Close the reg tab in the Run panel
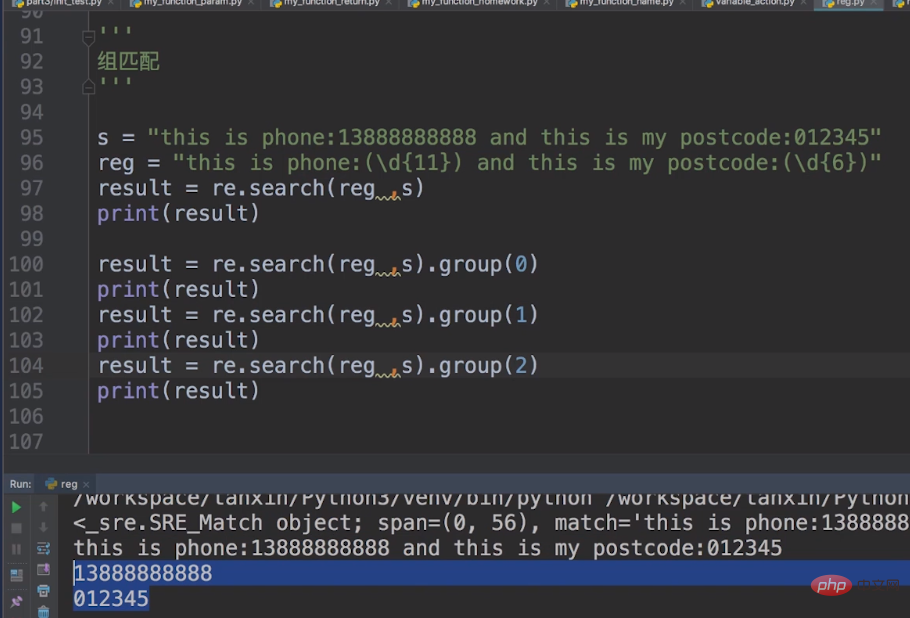This screenshot has width=910, height=618. [86, 485]
